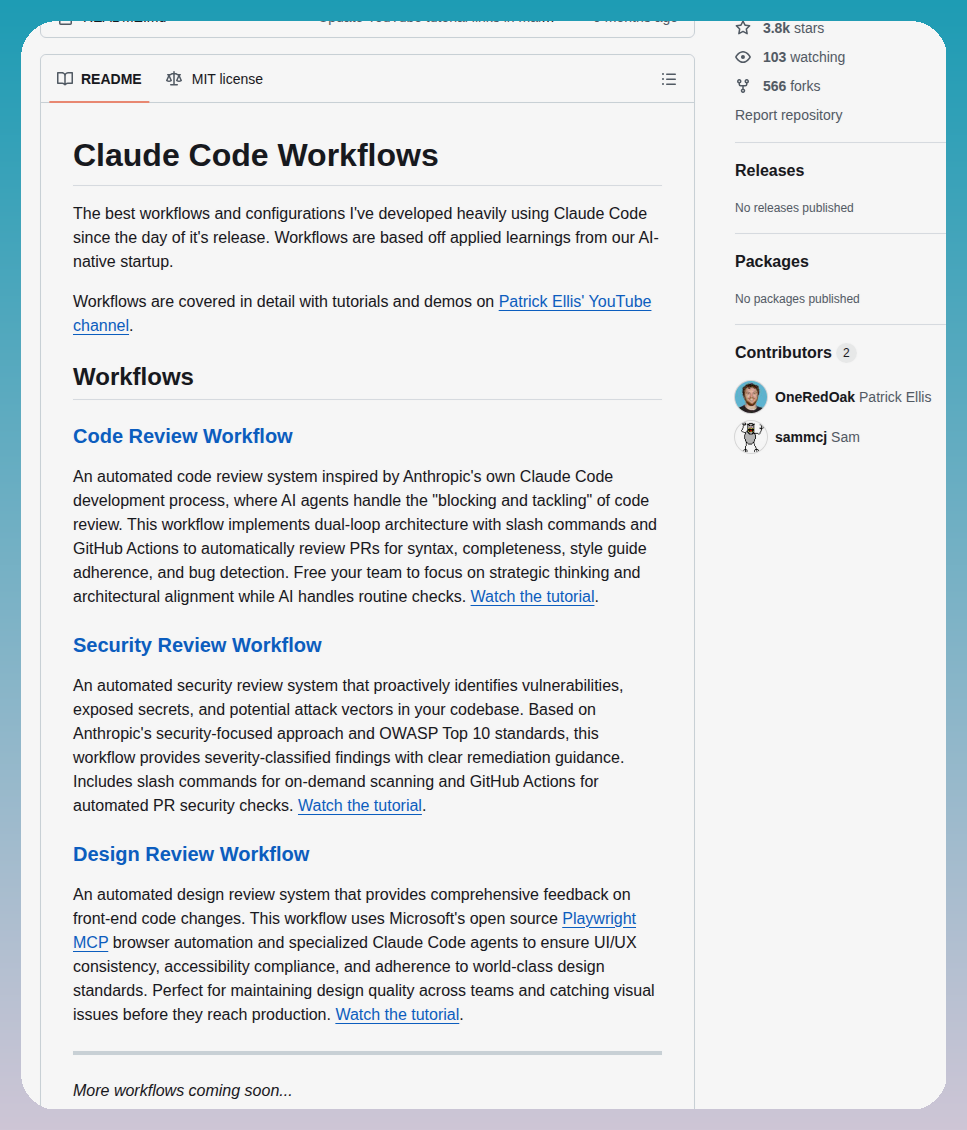Click Report repository

(x=788, y=115)
